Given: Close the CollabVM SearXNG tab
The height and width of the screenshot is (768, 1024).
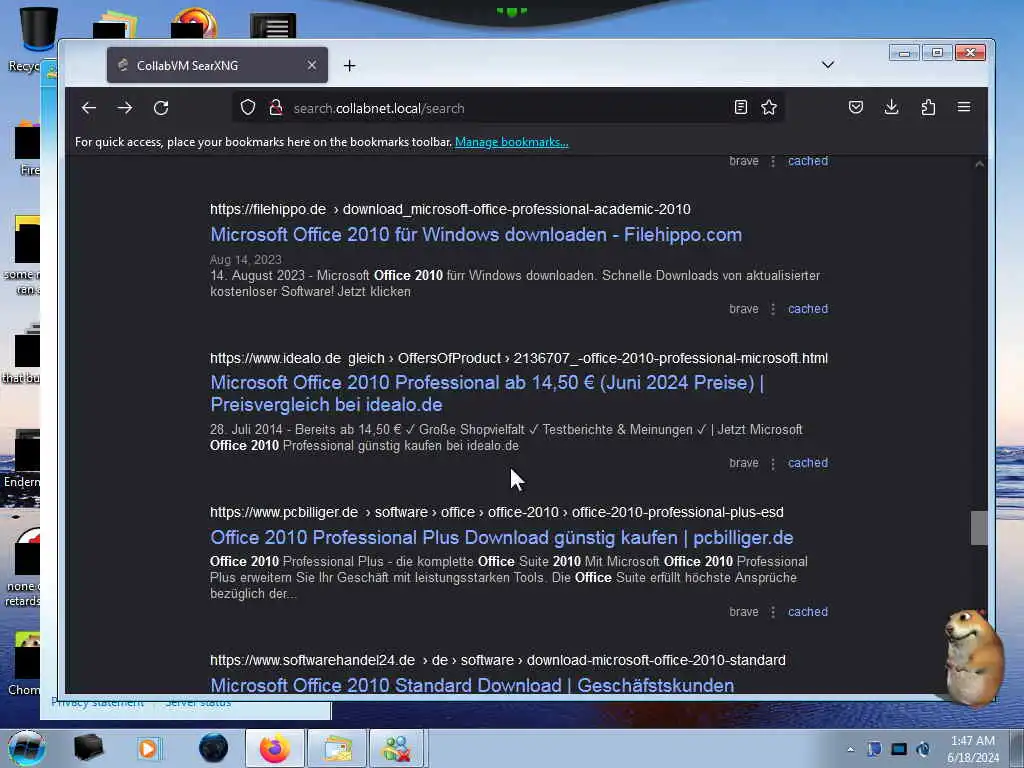Looking at the screenshot, I should [x=312, y=65].
